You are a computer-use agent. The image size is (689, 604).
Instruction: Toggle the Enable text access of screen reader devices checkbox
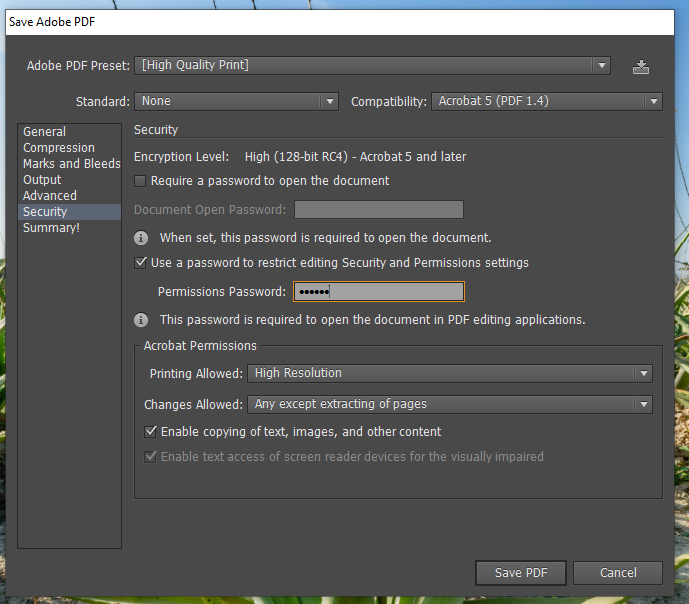pyautogui.click(x=150, y=457)
